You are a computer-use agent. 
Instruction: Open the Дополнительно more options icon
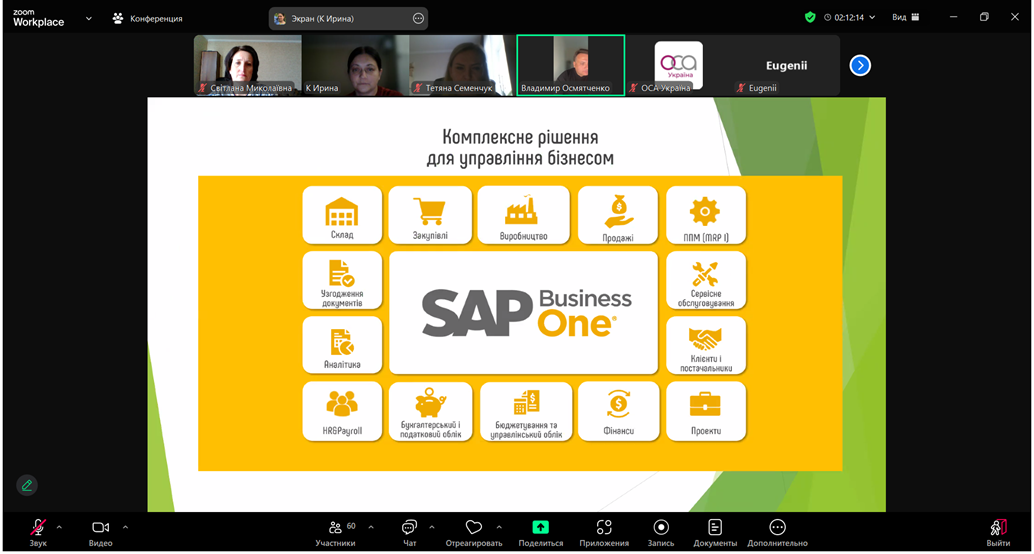coord(777,527)
